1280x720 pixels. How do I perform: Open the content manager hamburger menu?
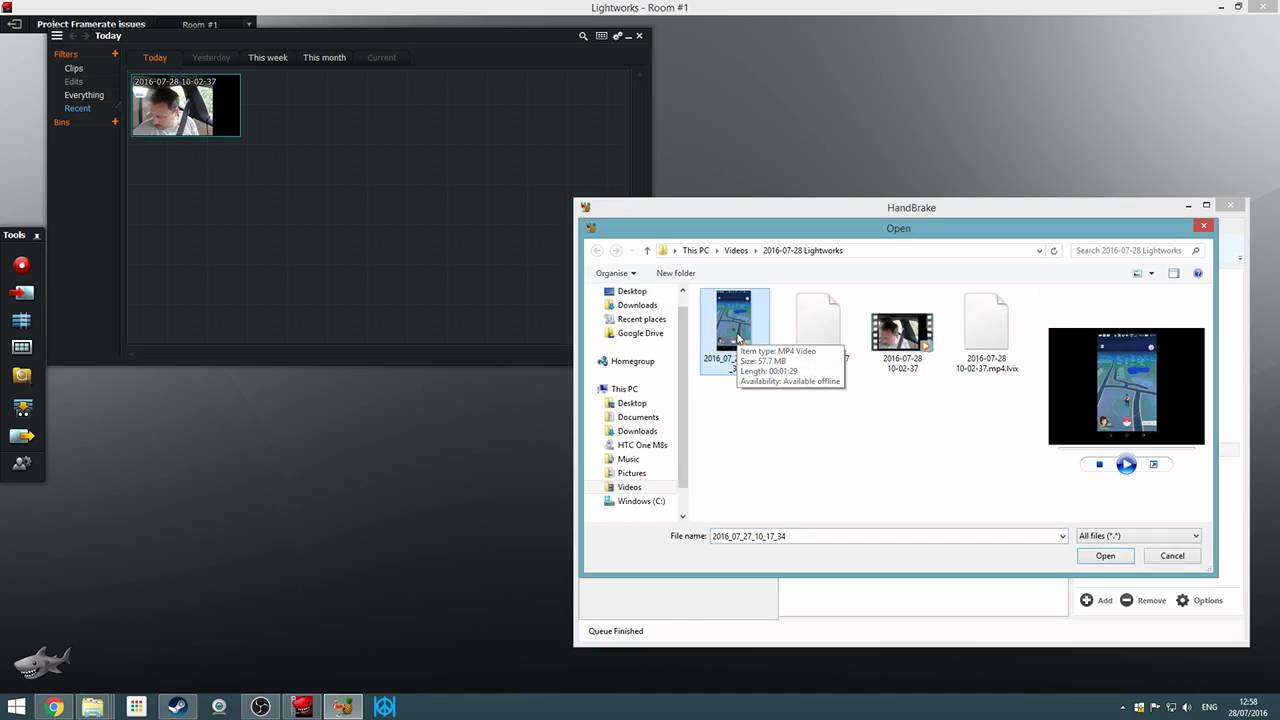click(57, 36)
